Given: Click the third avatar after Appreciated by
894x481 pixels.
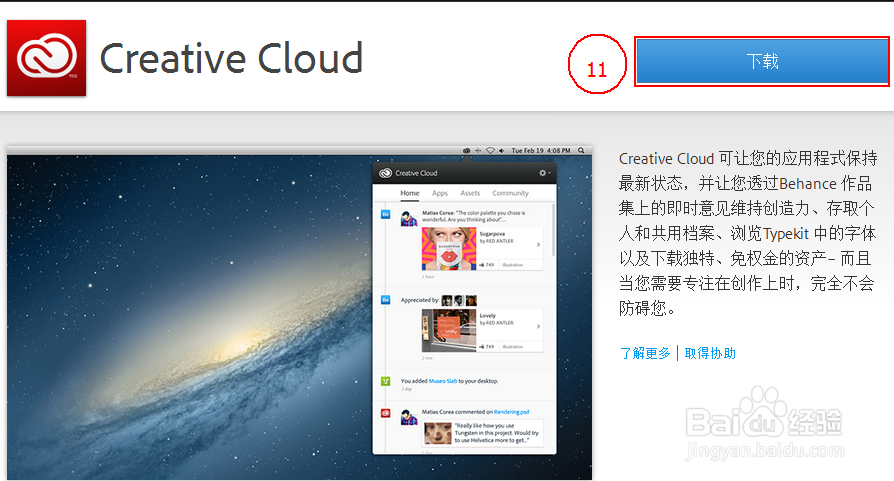Looking at the screenshot, I should (471, 300).
